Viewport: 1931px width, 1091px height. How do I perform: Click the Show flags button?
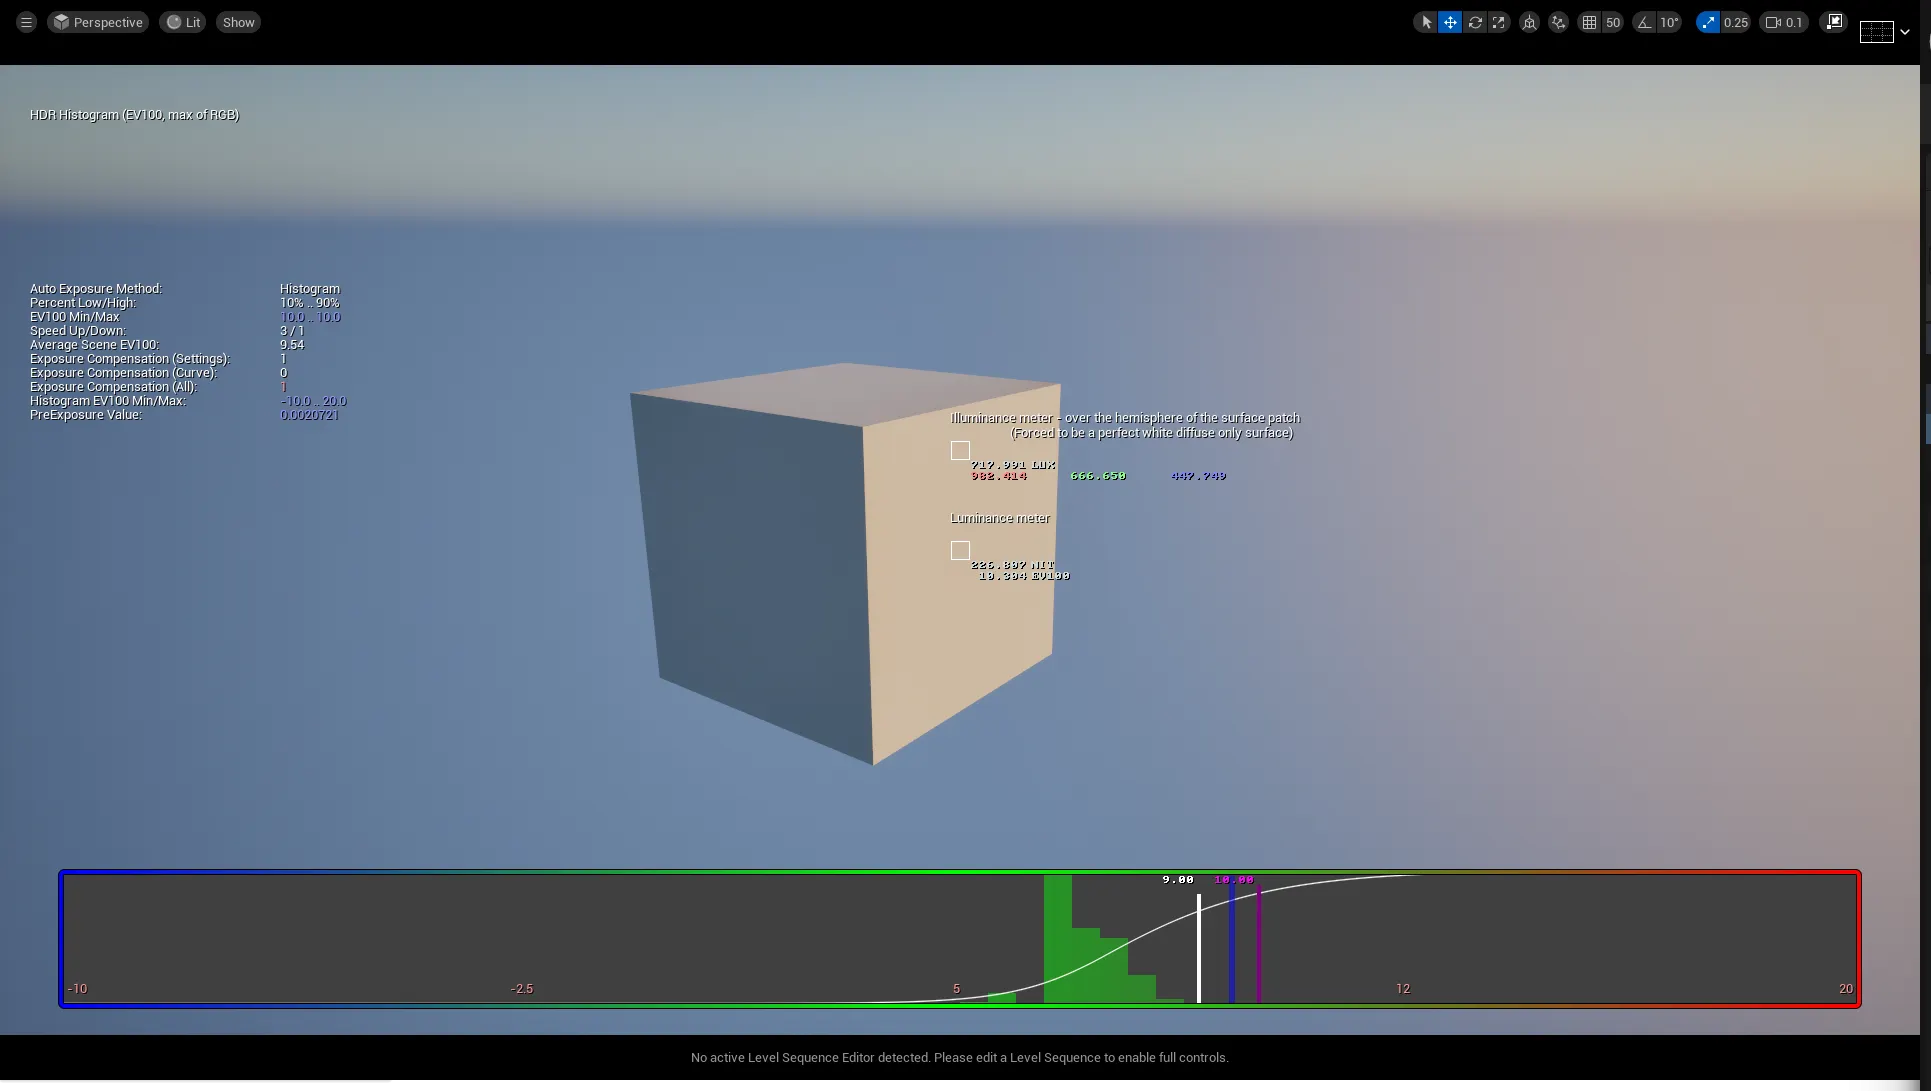pos(238,22)
